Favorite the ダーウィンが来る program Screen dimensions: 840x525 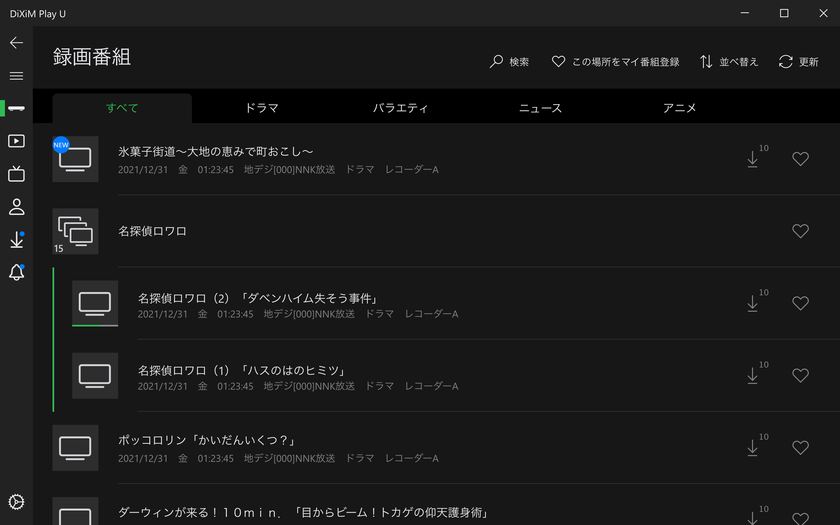(800, 518)
